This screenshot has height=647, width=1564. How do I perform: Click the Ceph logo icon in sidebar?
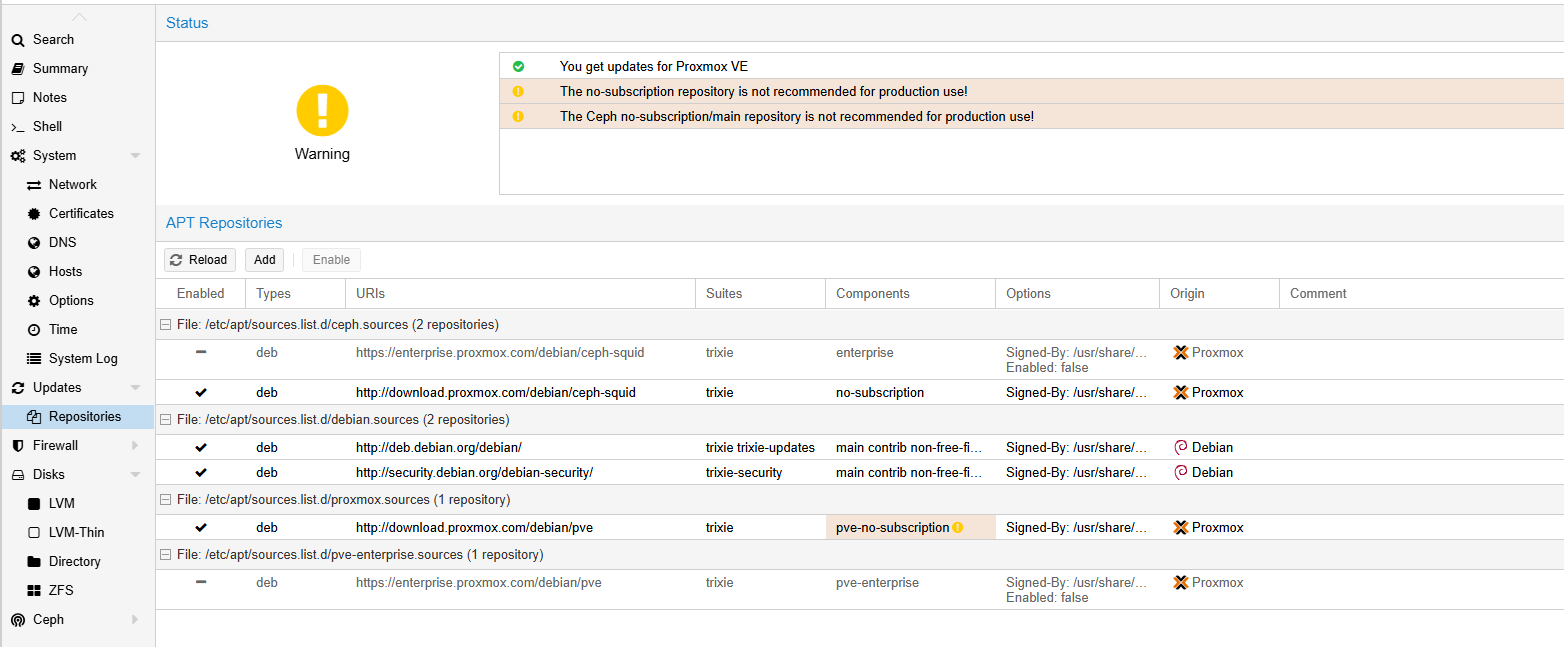pos(18,620)
